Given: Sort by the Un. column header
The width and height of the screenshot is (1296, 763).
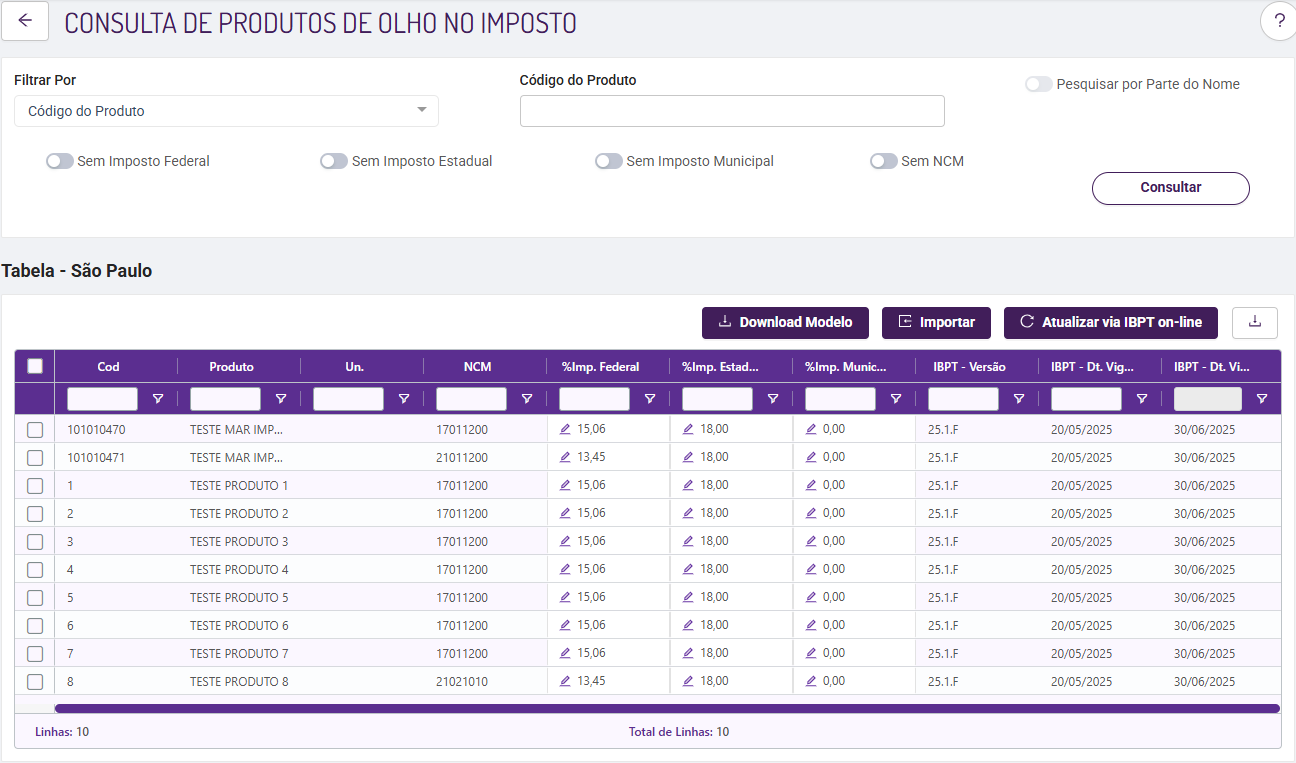Looking at the screenshot, I should pos(354,366).
